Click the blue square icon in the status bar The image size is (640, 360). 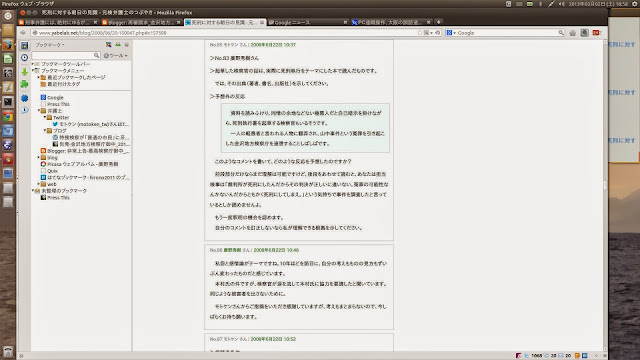(x=584, y=356)
